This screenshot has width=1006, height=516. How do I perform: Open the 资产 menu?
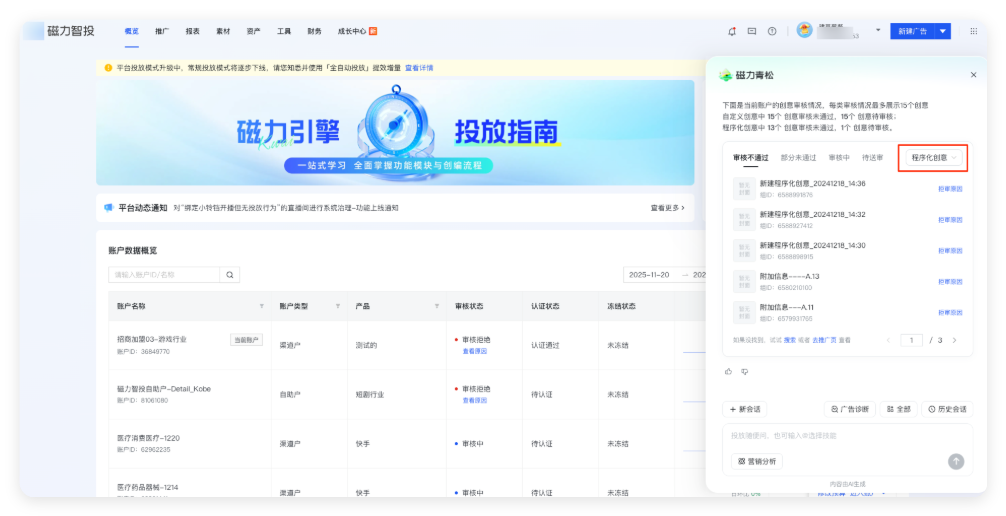click(253, 31)
